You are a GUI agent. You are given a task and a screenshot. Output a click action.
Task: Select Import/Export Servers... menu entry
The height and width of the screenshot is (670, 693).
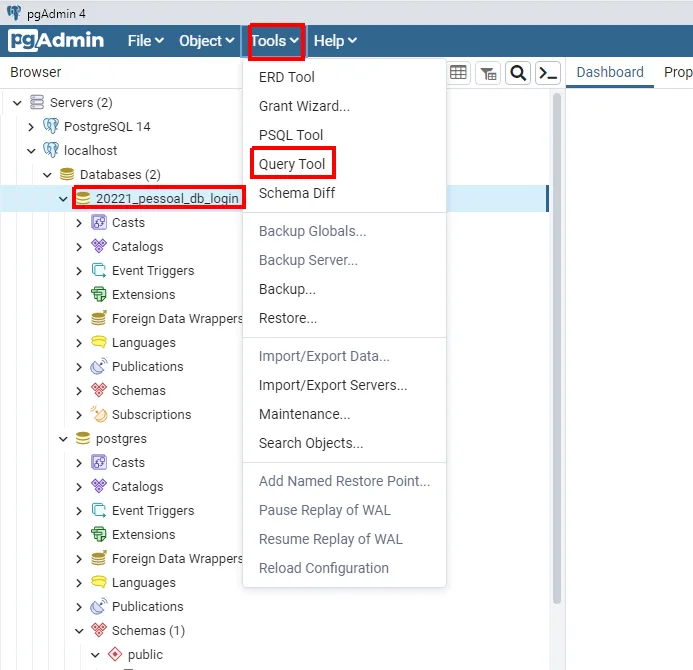[333, 385]
